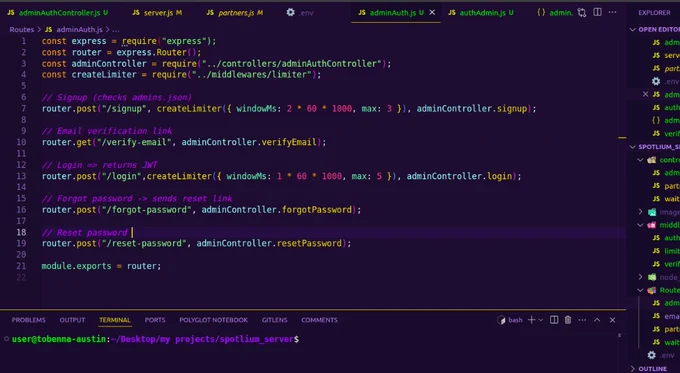Screen dimensions: 680x373
Task: Collapse the middlewares folder chevron
Action: click(641, 225)
